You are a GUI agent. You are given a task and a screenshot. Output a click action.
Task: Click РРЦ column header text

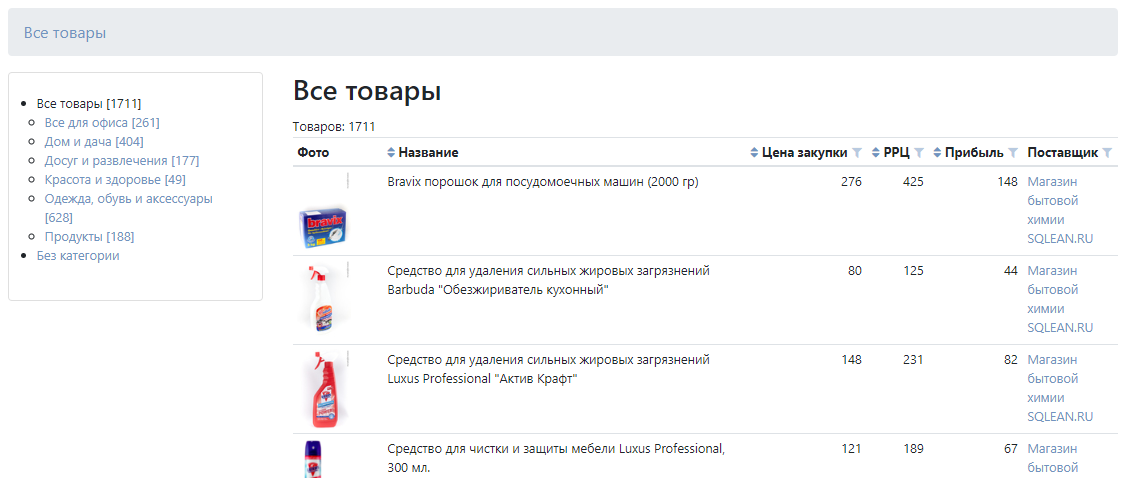pos(897,153)
